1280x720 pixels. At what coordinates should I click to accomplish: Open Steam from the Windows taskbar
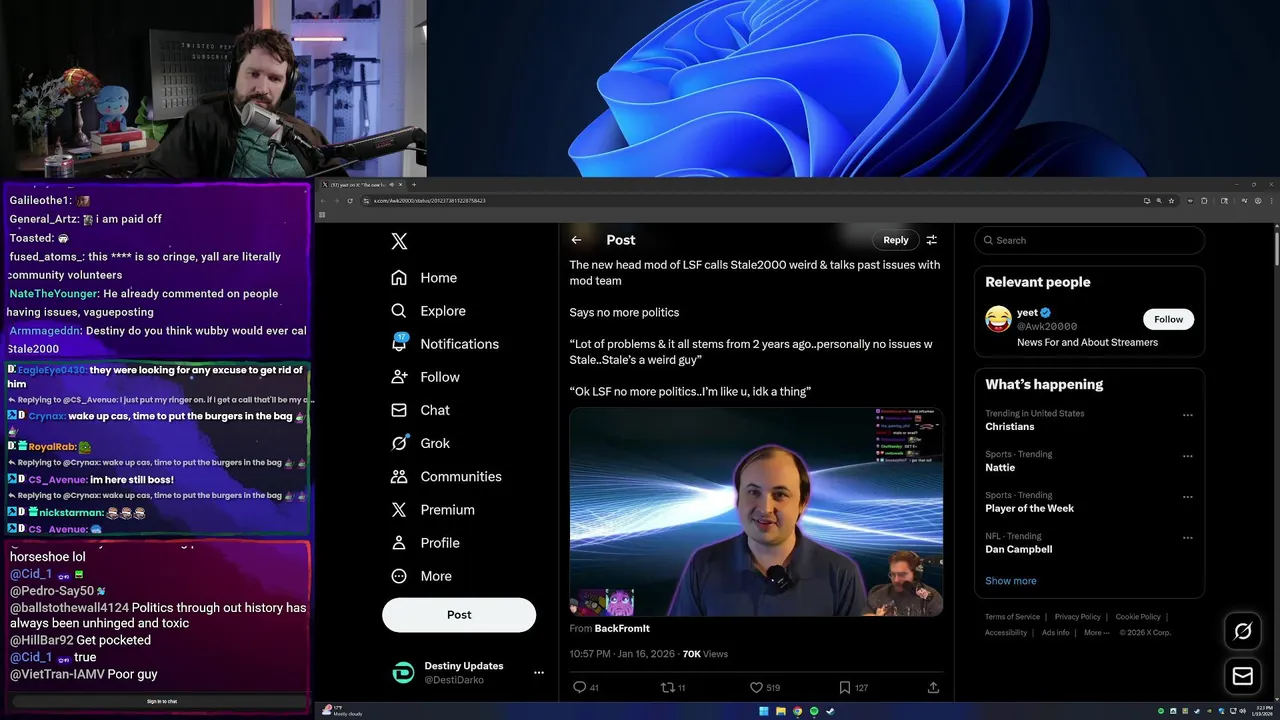(830, 711)
